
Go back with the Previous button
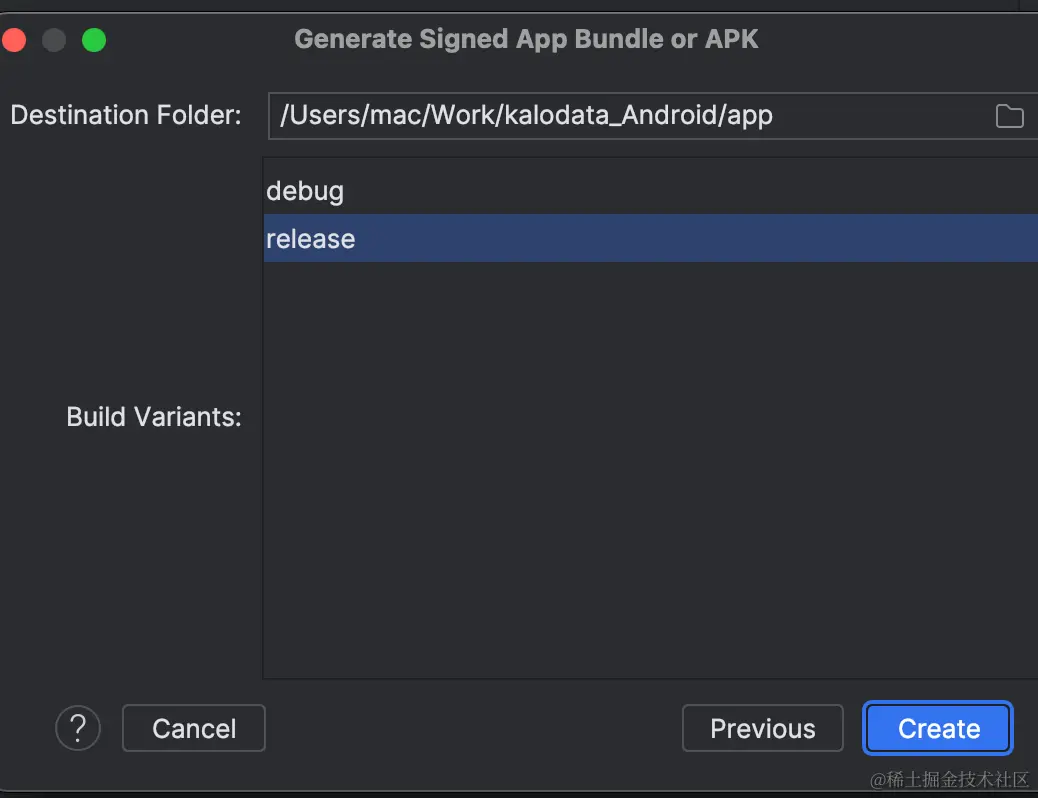pos(763,728)
